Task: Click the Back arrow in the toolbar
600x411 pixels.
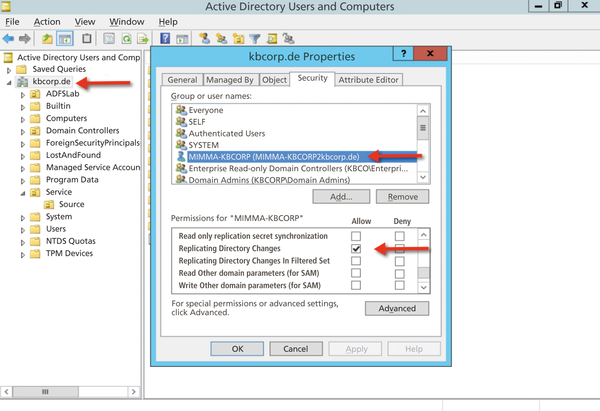Action: (8, 38)
